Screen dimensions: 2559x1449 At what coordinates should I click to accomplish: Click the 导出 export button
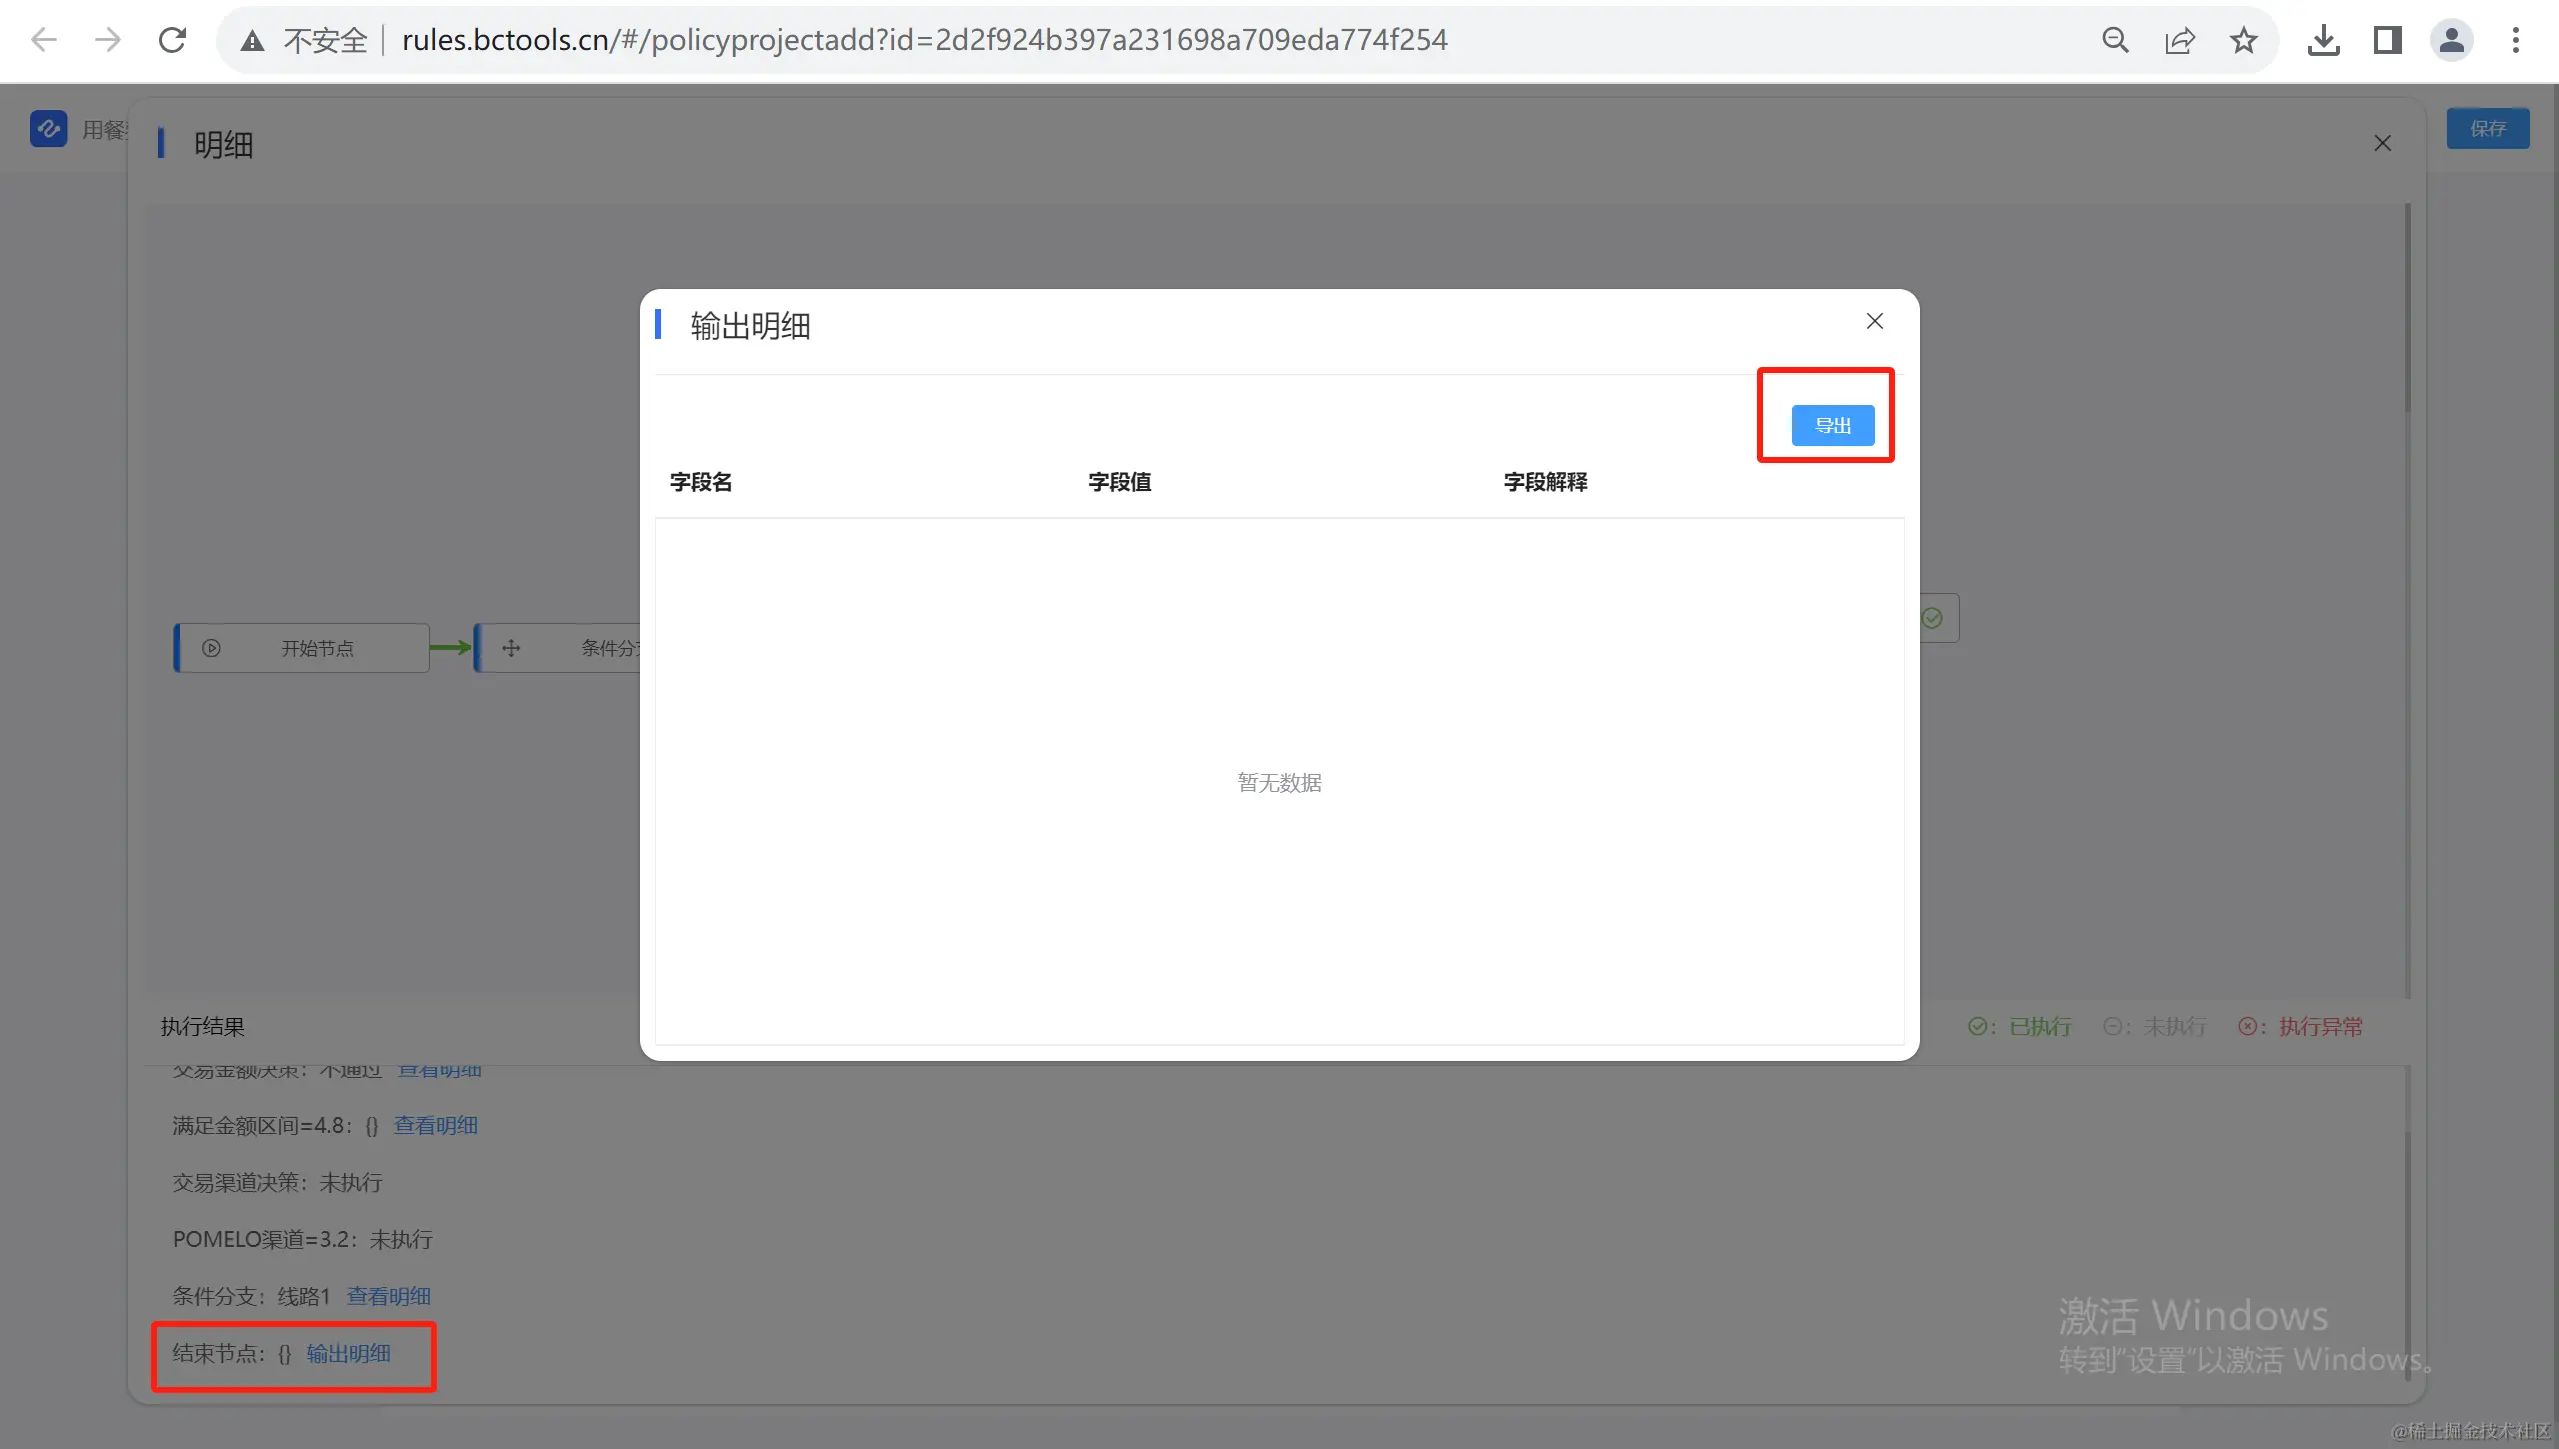tap(1832, 425)
